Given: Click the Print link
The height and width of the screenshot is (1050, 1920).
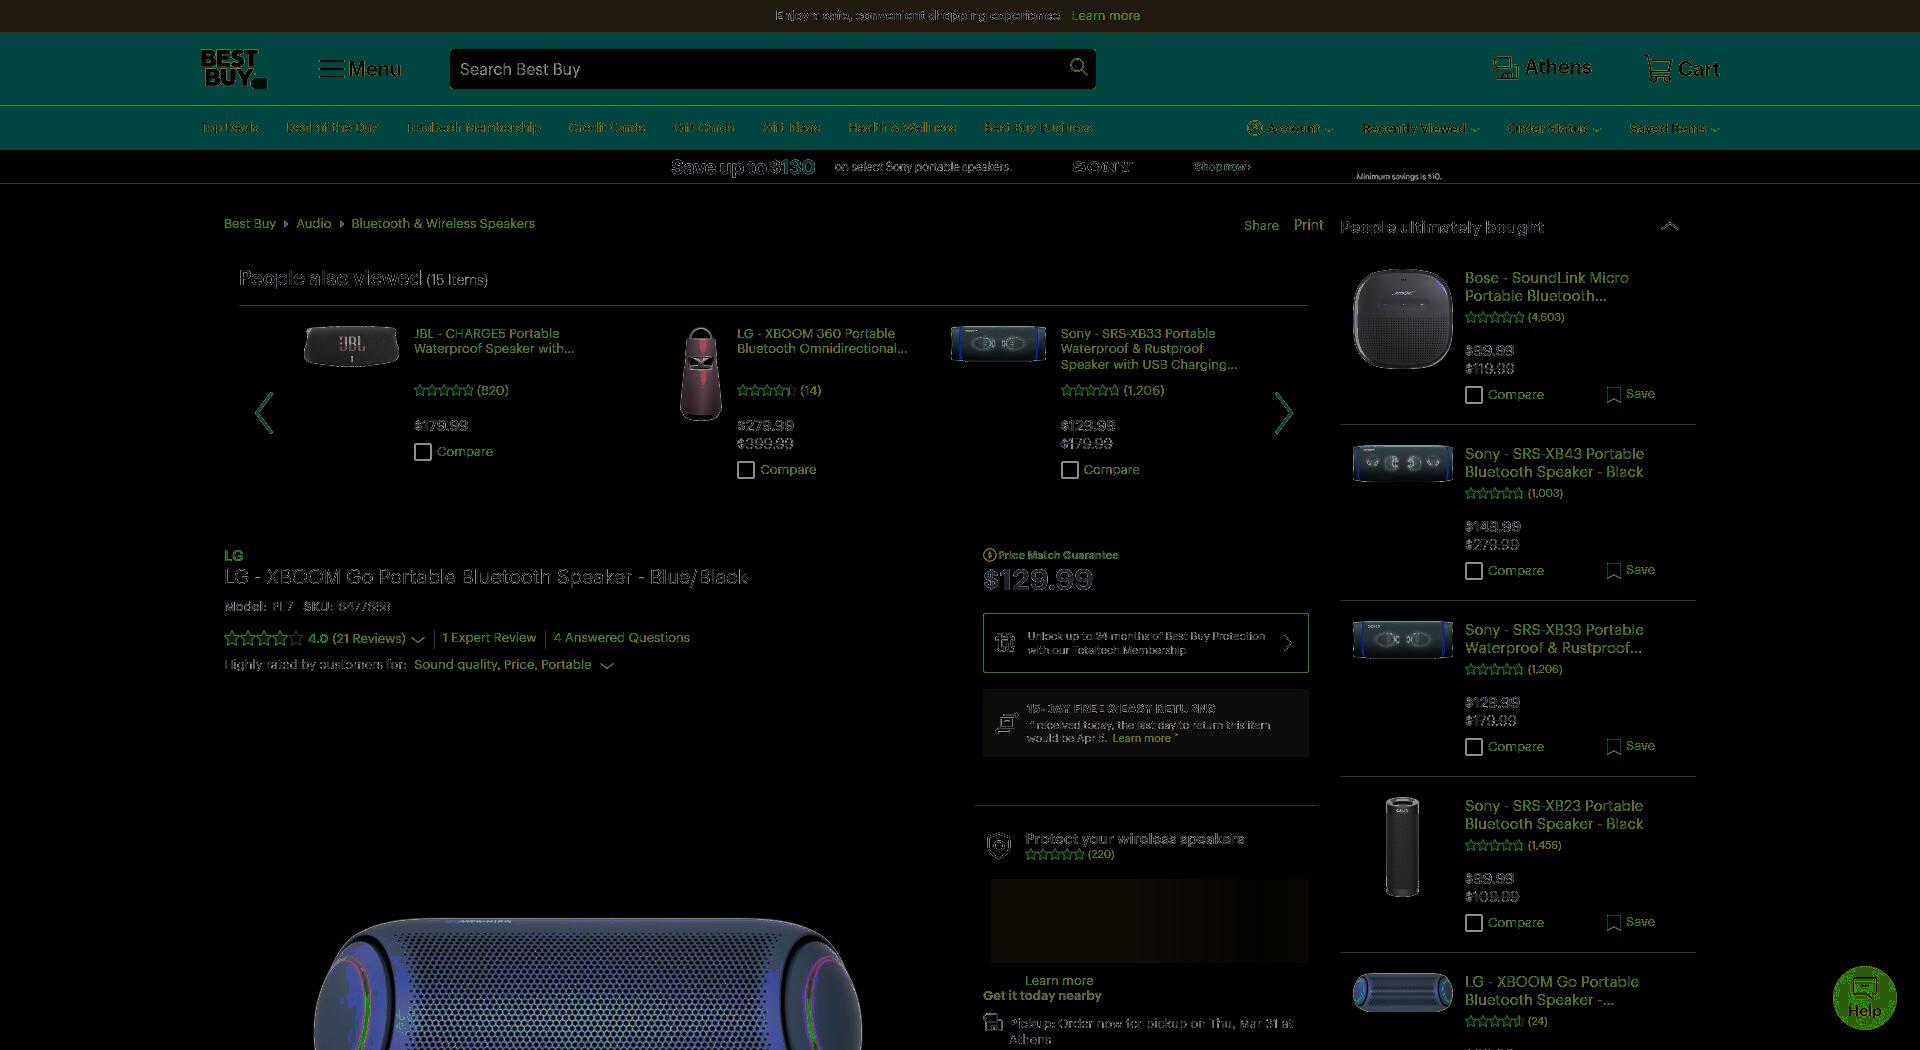Looking at the screenshot, I should [1308, 225].
